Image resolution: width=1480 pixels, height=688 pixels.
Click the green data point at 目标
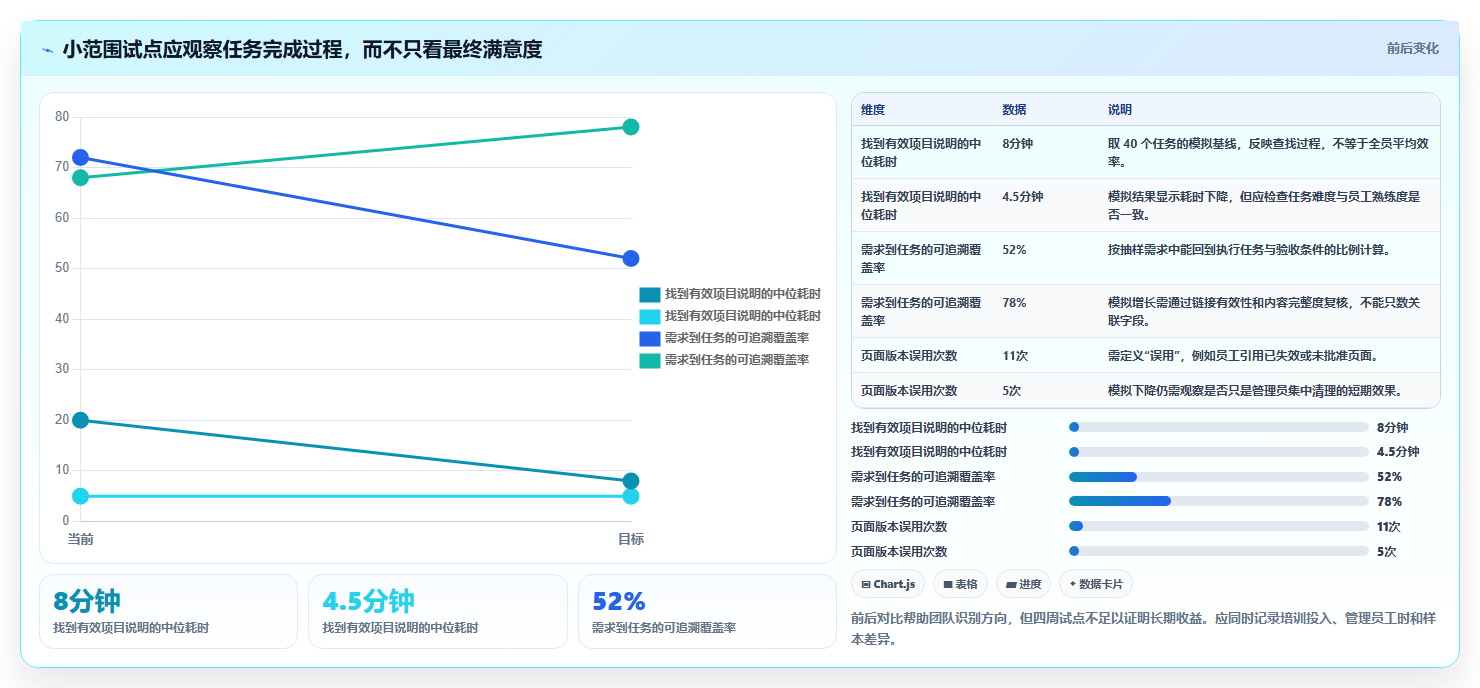click(x=631, y=127)
